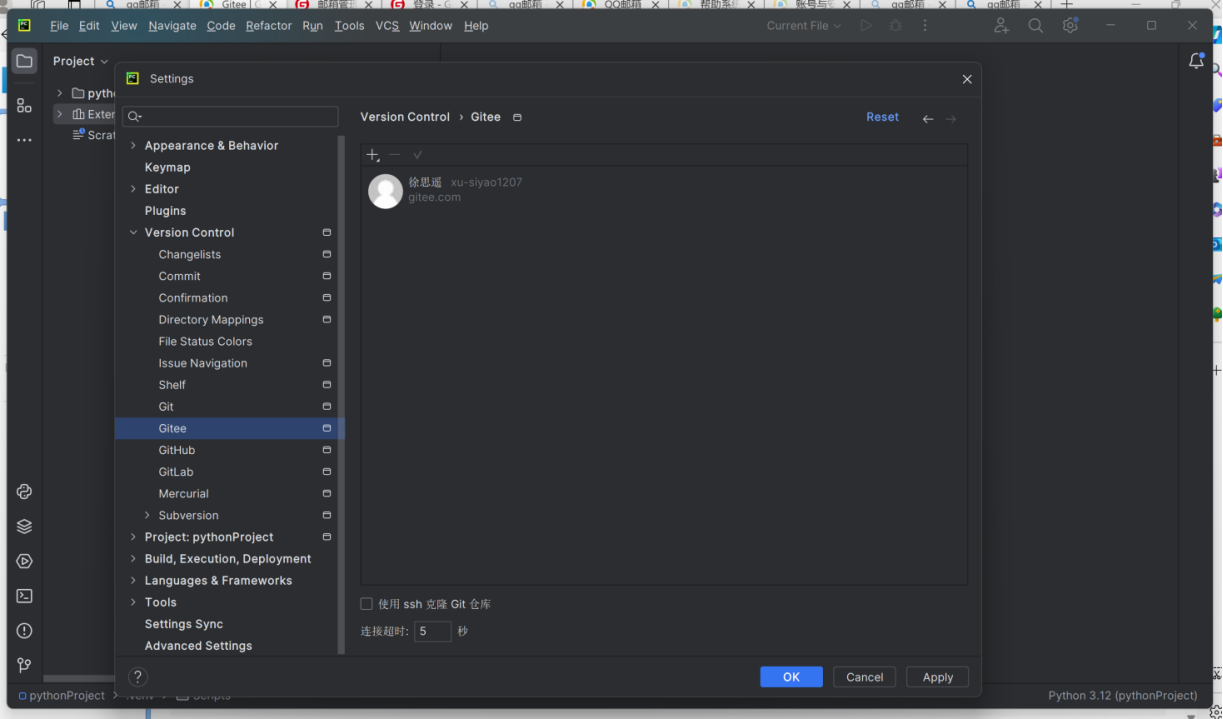
Task: Enable the ssh clone Git checkbox
Action: (x=367, y=604)
